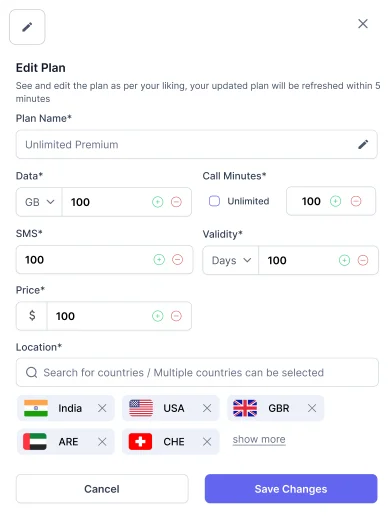Remove India from selected locations
The width and height of the screenshot is (389, 530).
(x=102, y=408)
